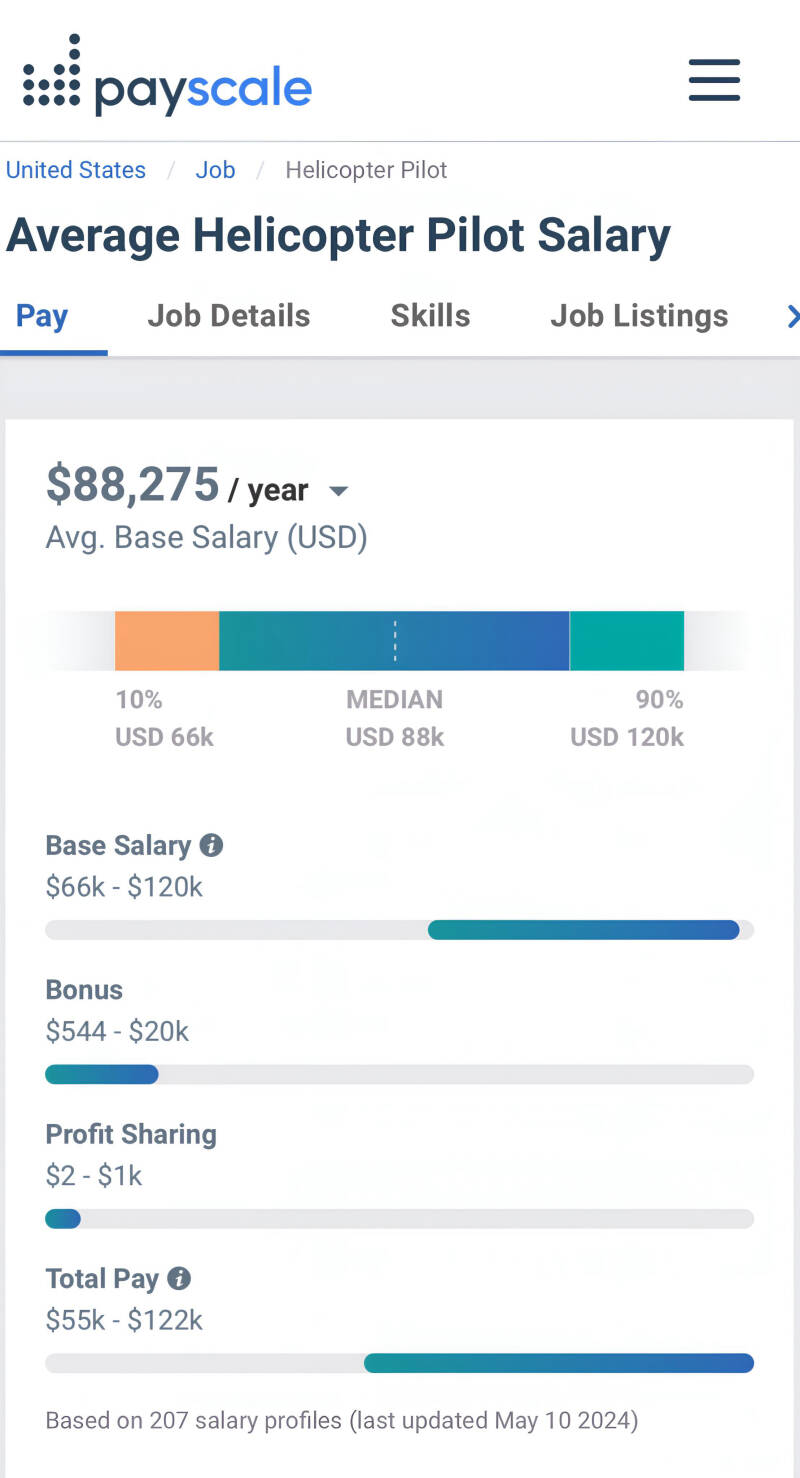Follow the United States breadcrumb link
This screenshot has height=1478, width=800.
click(76, 170)
